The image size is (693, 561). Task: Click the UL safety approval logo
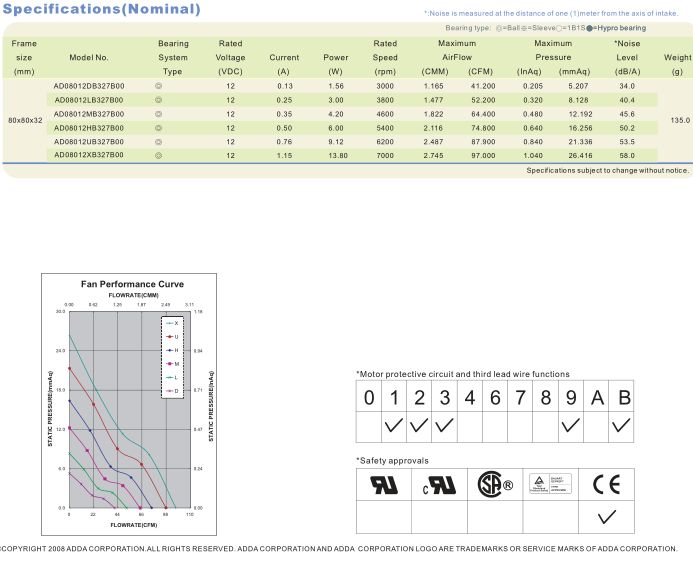tap(384, 485)
